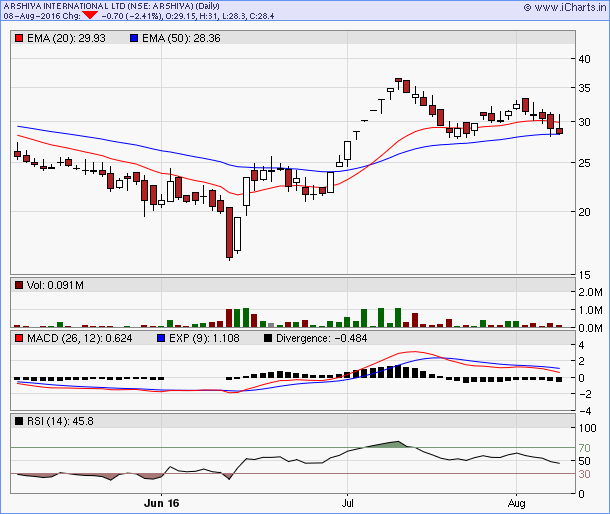
Task: Click the RSI axis label 100
Action: (587, 428)
